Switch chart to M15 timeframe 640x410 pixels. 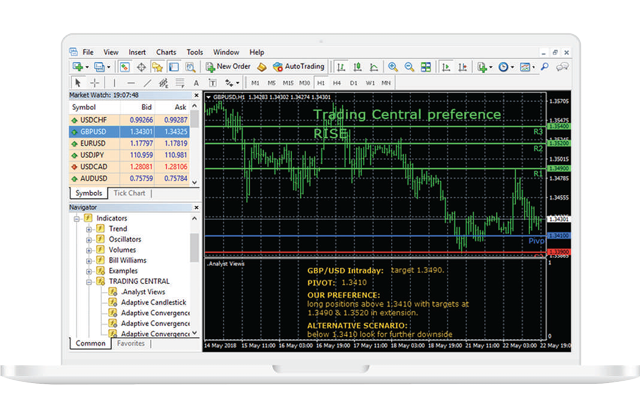288,82
